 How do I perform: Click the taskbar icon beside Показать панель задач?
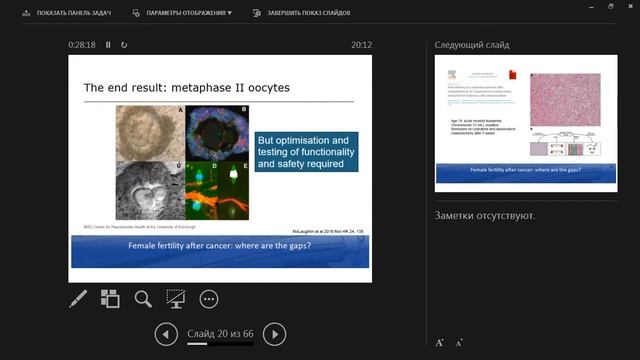(x=27, y=13)
